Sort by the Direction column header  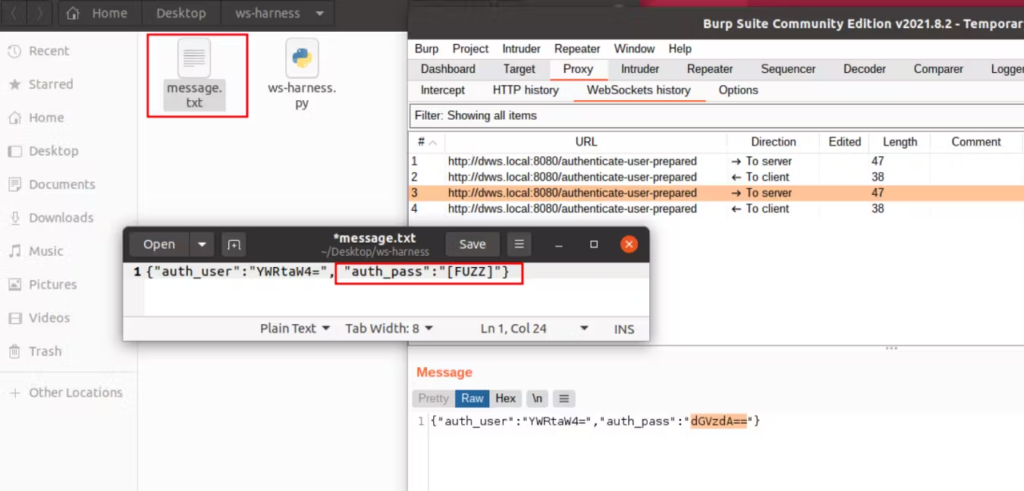point(773,142)
